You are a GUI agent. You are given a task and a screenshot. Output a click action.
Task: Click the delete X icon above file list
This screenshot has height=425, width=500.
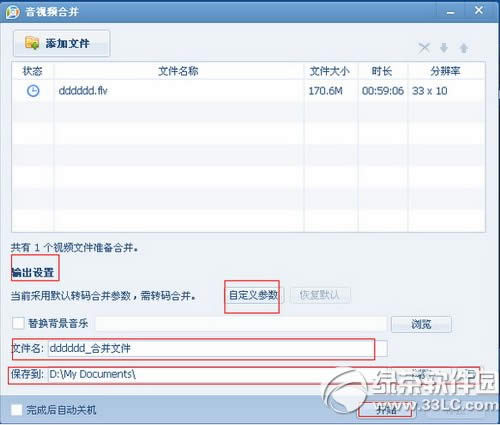point(424,48)
